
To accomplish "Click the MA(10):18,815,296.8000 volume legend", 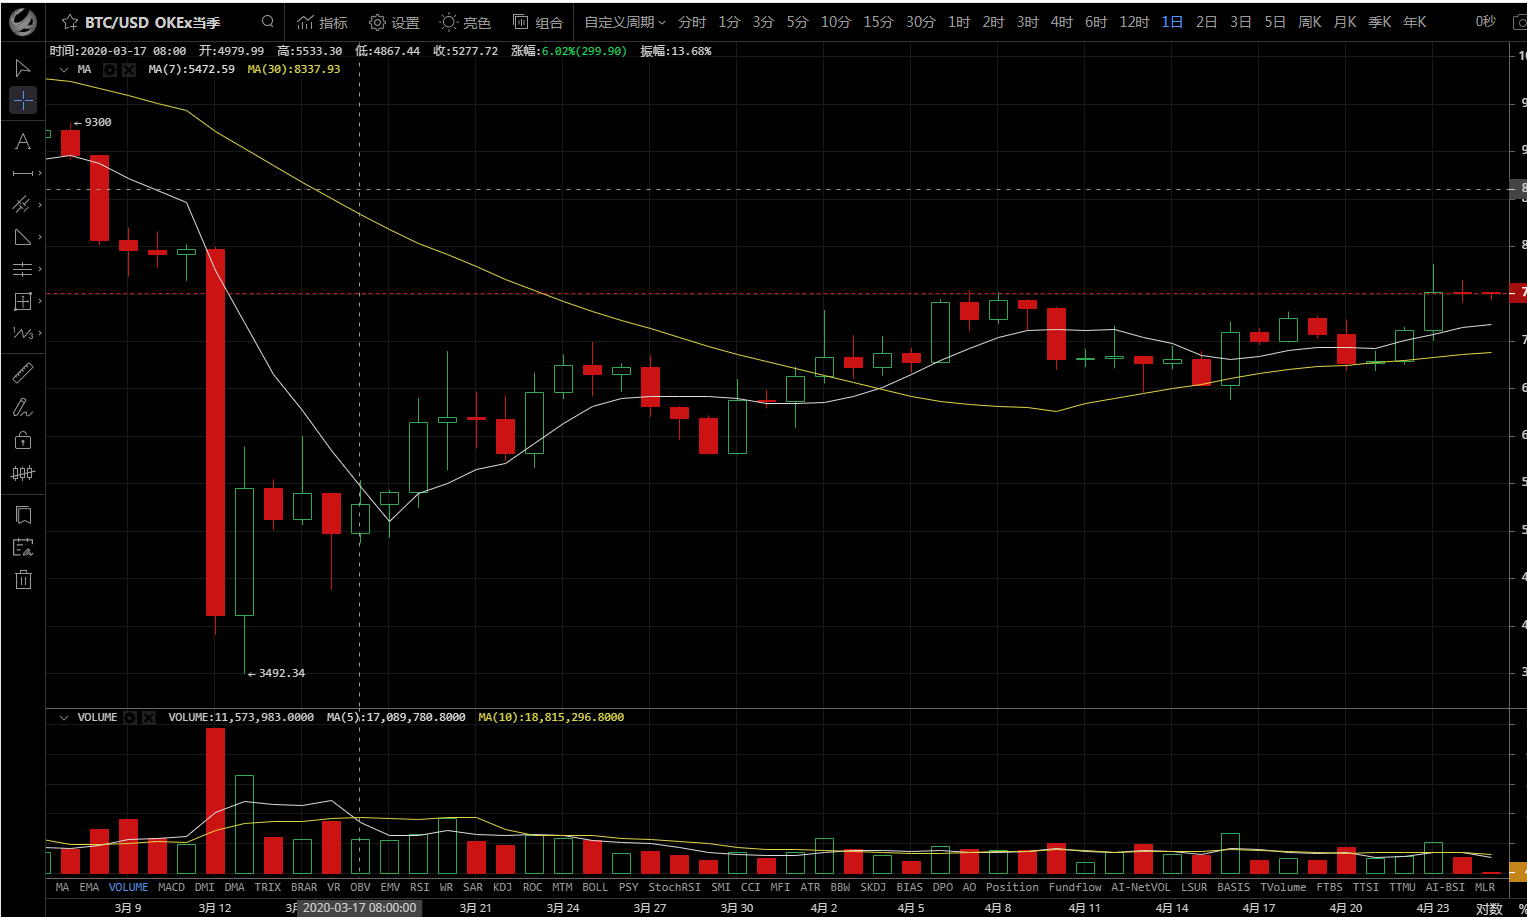I will (x=551, y=718).
